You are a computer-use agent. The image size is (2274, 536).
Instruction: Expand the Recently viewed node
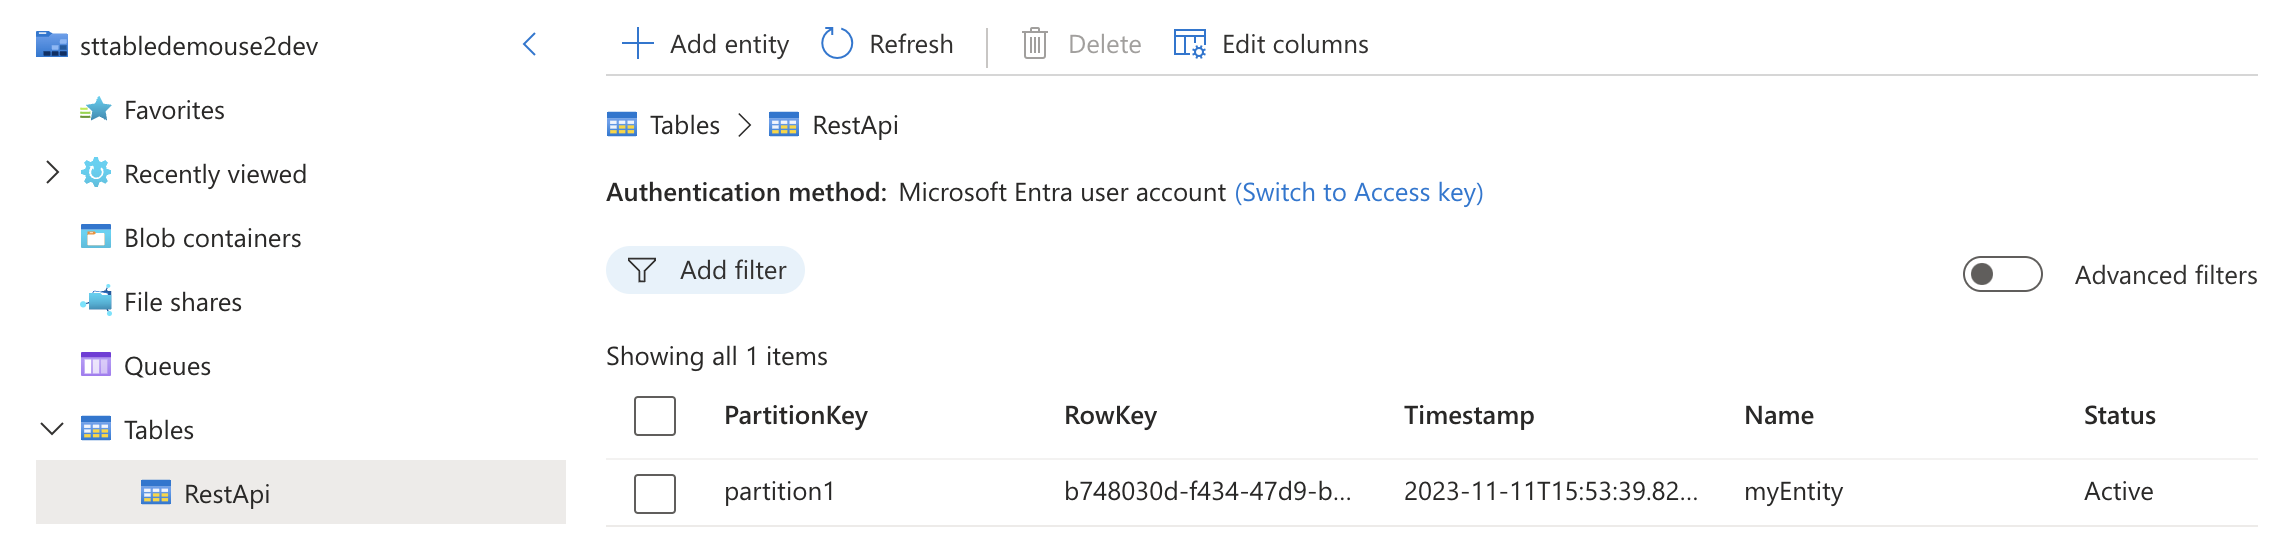[x=52, y=173]
